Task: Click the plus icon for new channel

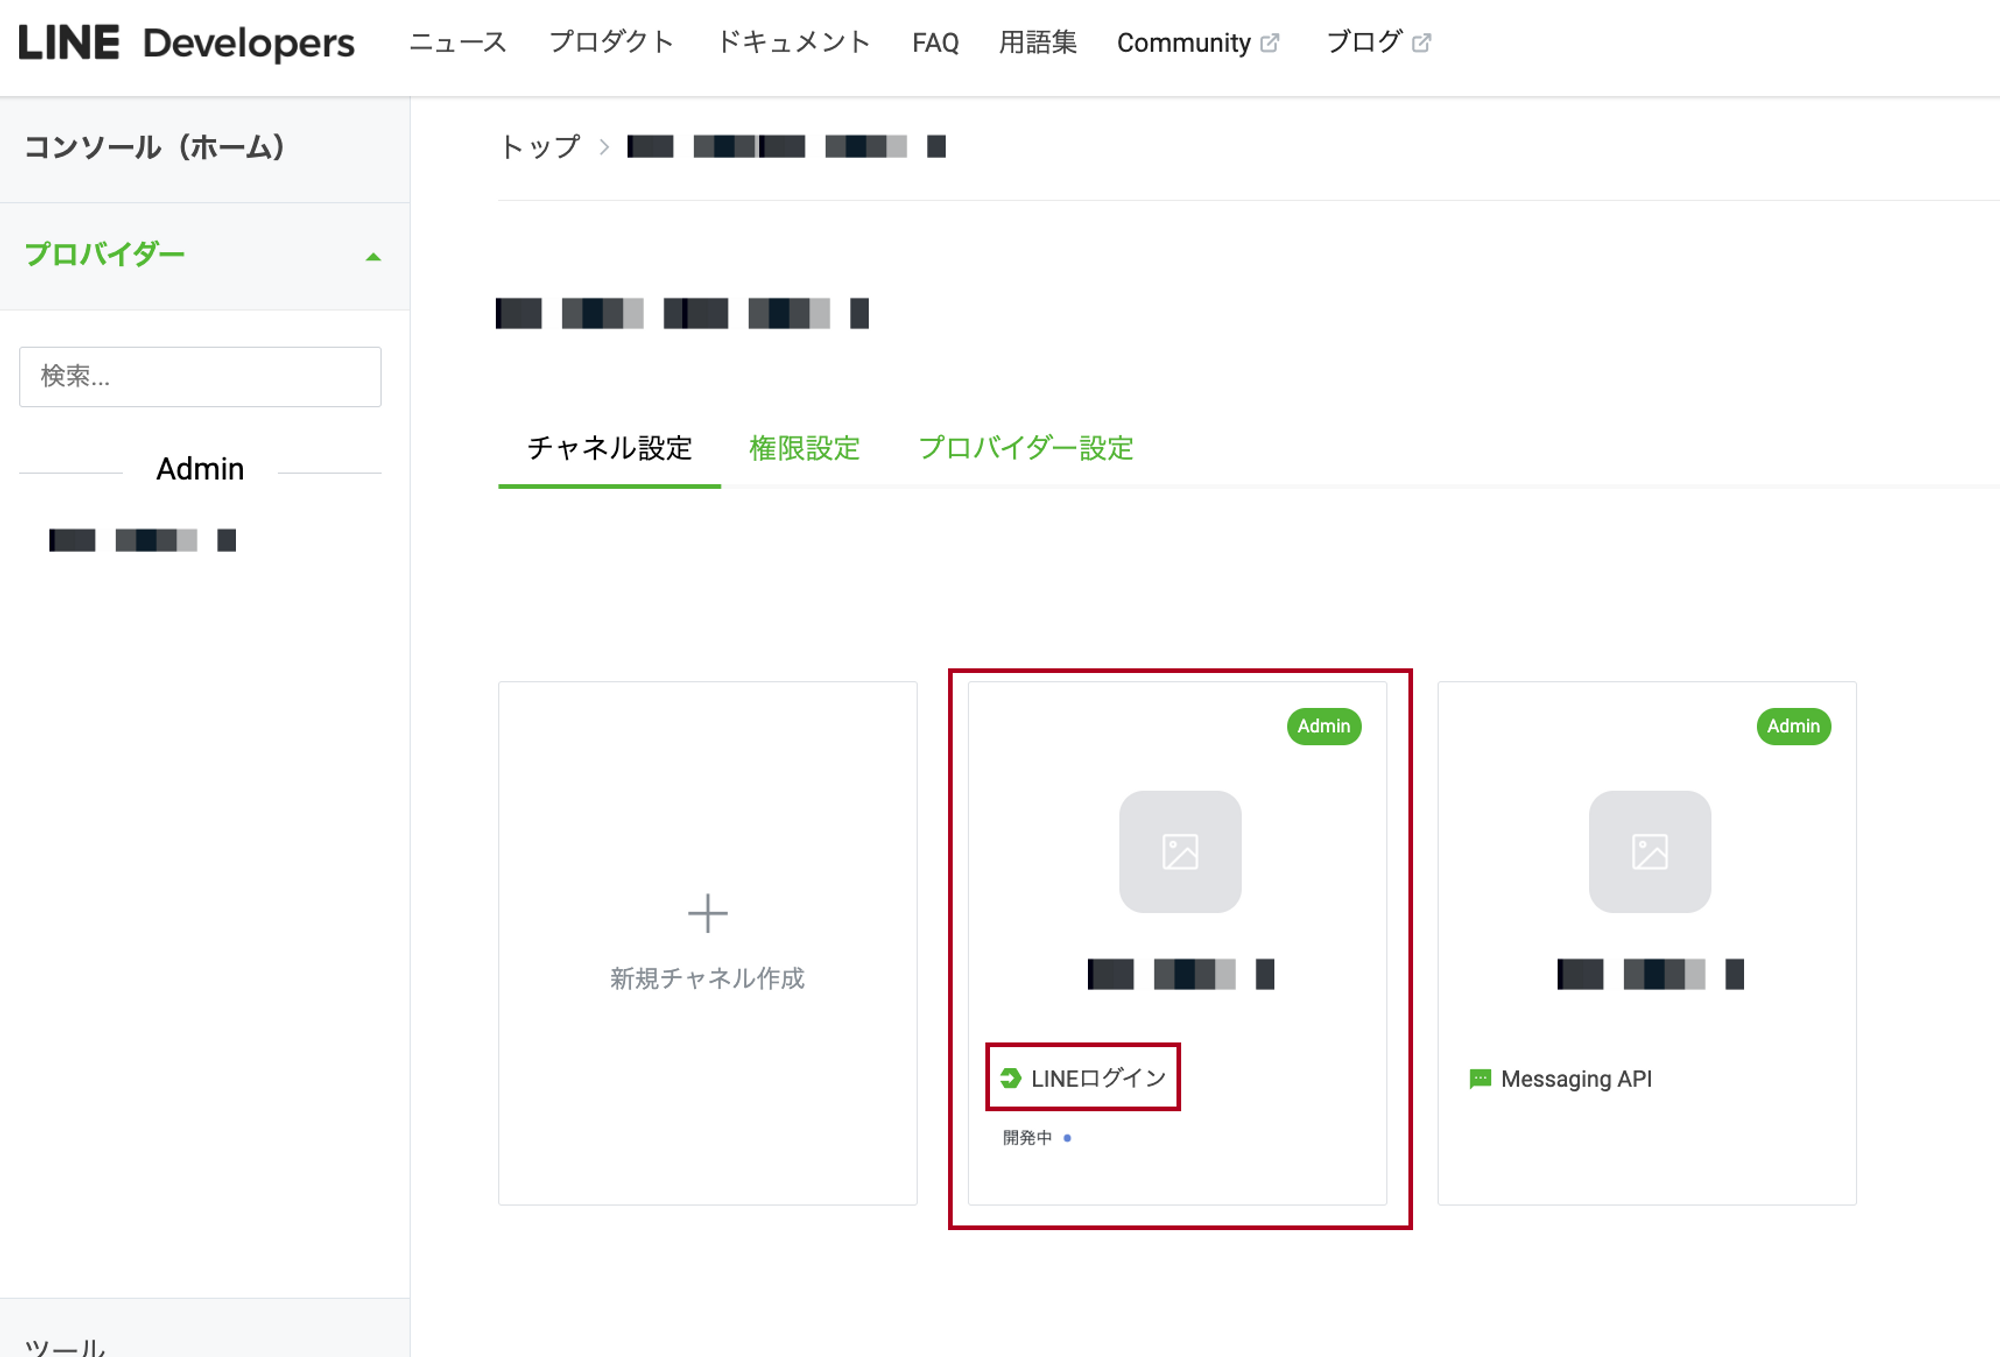Action: click(707, 913)
